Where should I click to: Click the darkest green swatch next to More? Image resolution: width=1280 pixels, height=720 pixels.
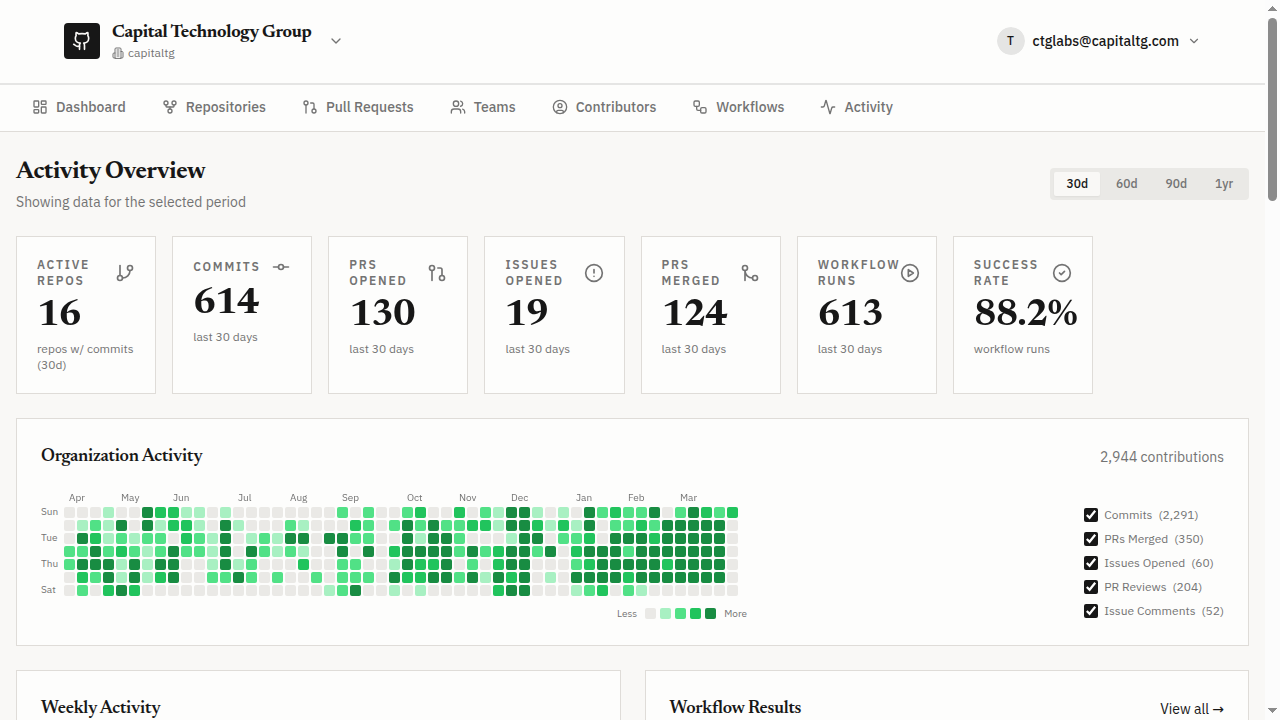(710, 614)
